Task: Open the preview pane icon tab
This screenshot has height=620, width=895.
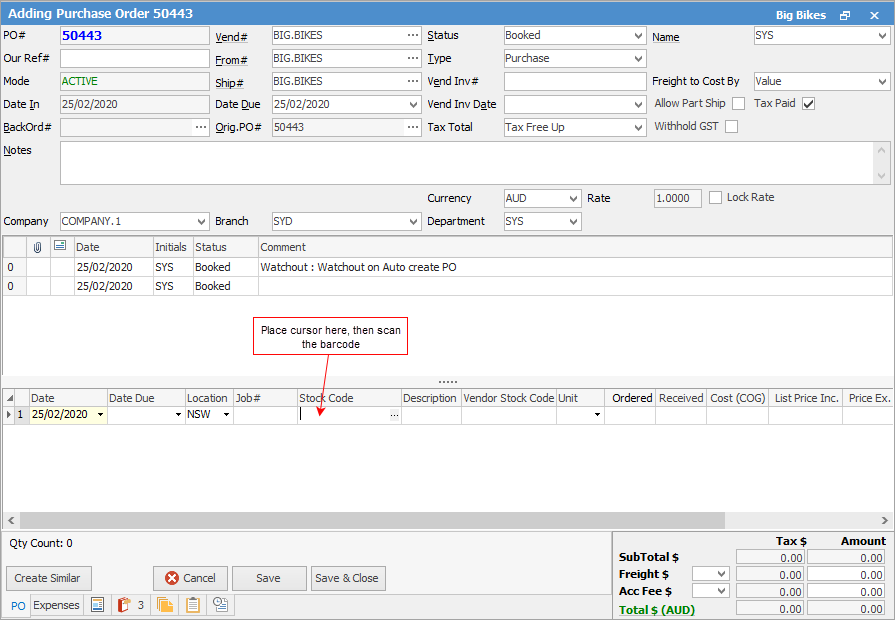Action: click(x=97, y=605)
